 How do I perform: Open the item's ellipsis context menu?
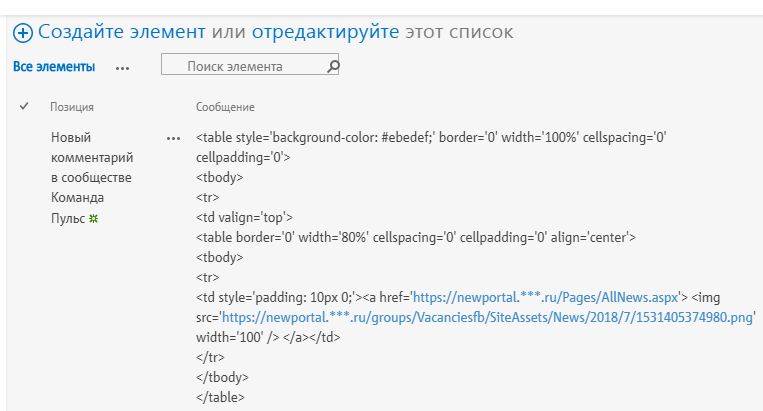point(173,138)
